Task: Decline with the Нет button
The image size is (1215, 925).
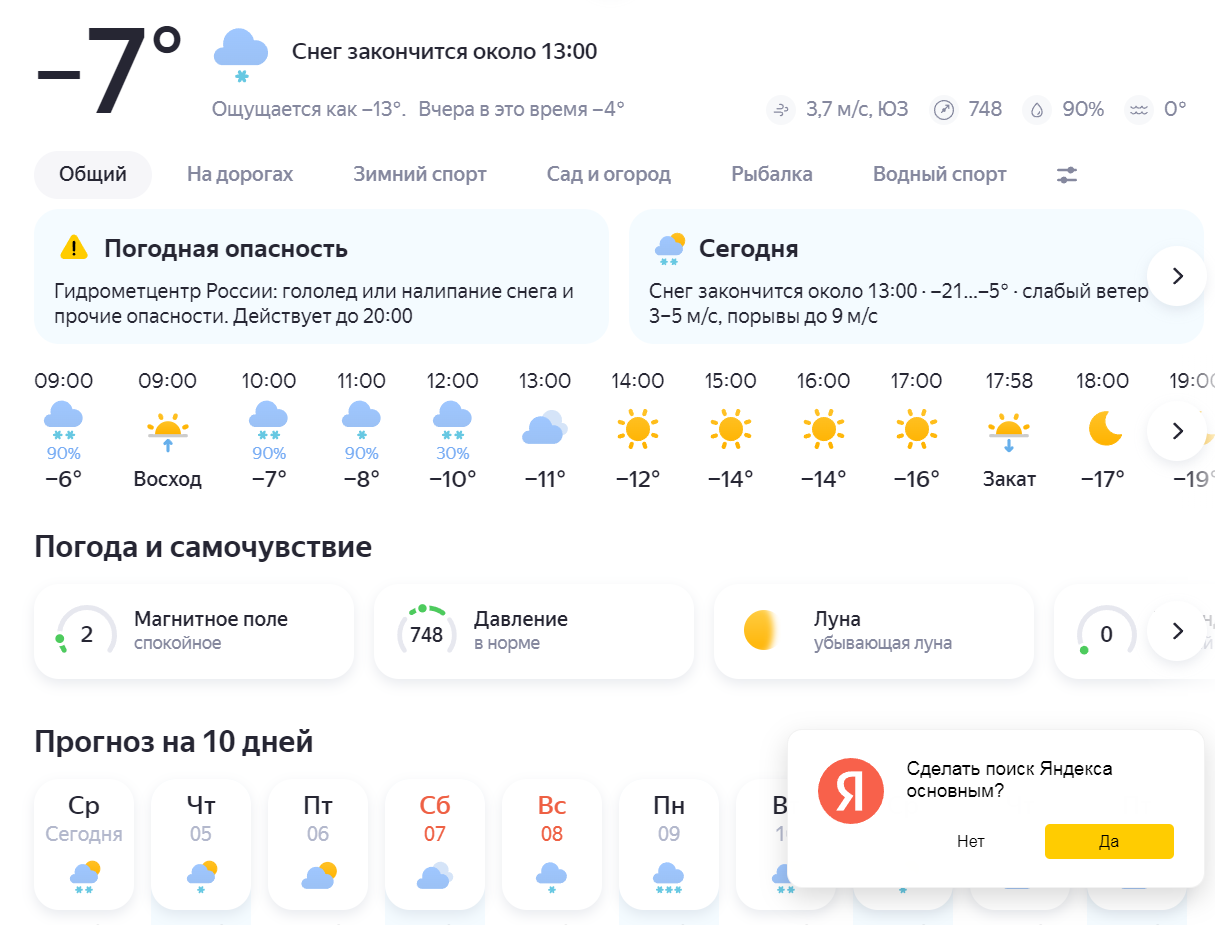Action: [x=970, y=842]
